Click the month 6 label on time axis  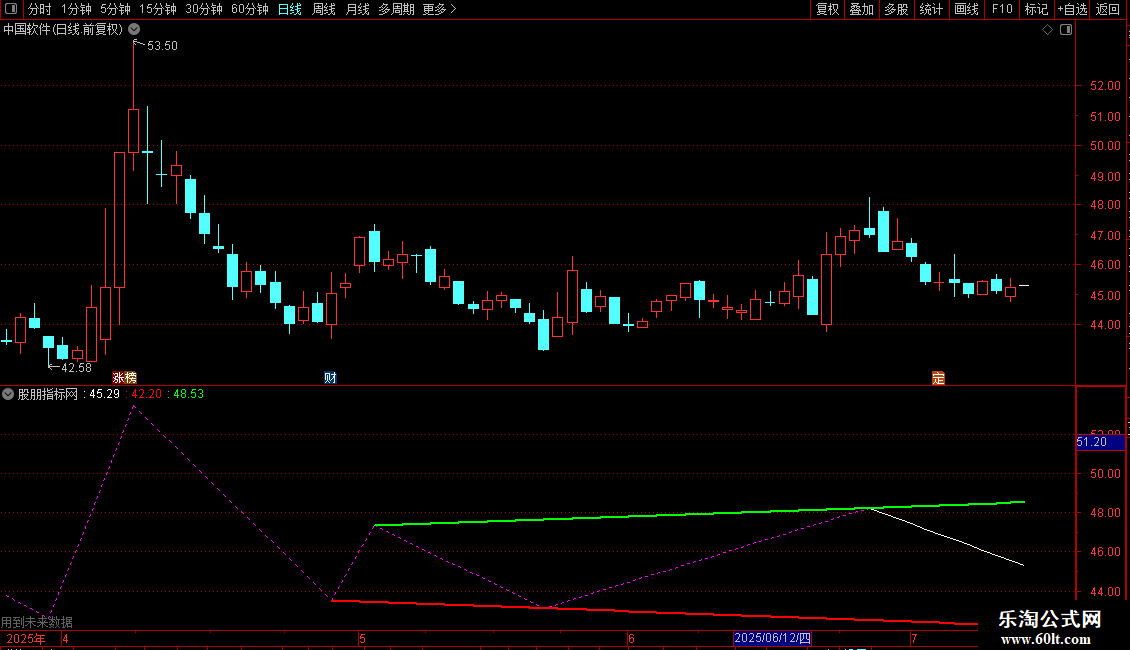coord(631,638)
